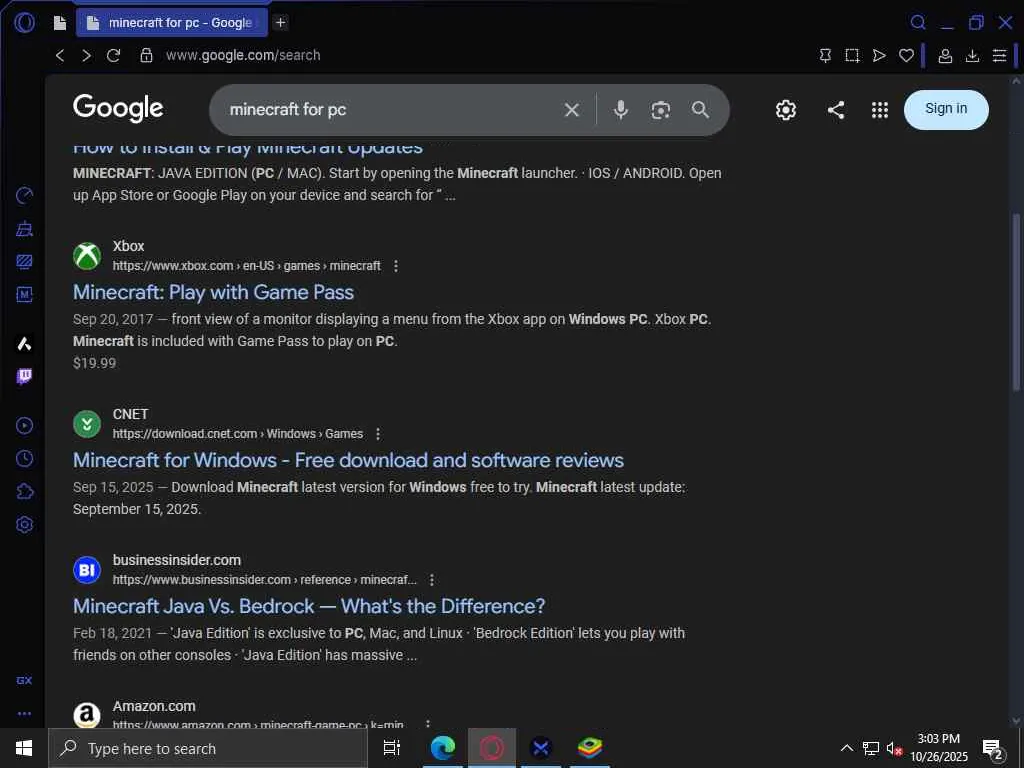Open Minecraft for Windows free download link
Screen dimensions: 1024x768
(348, 460)
